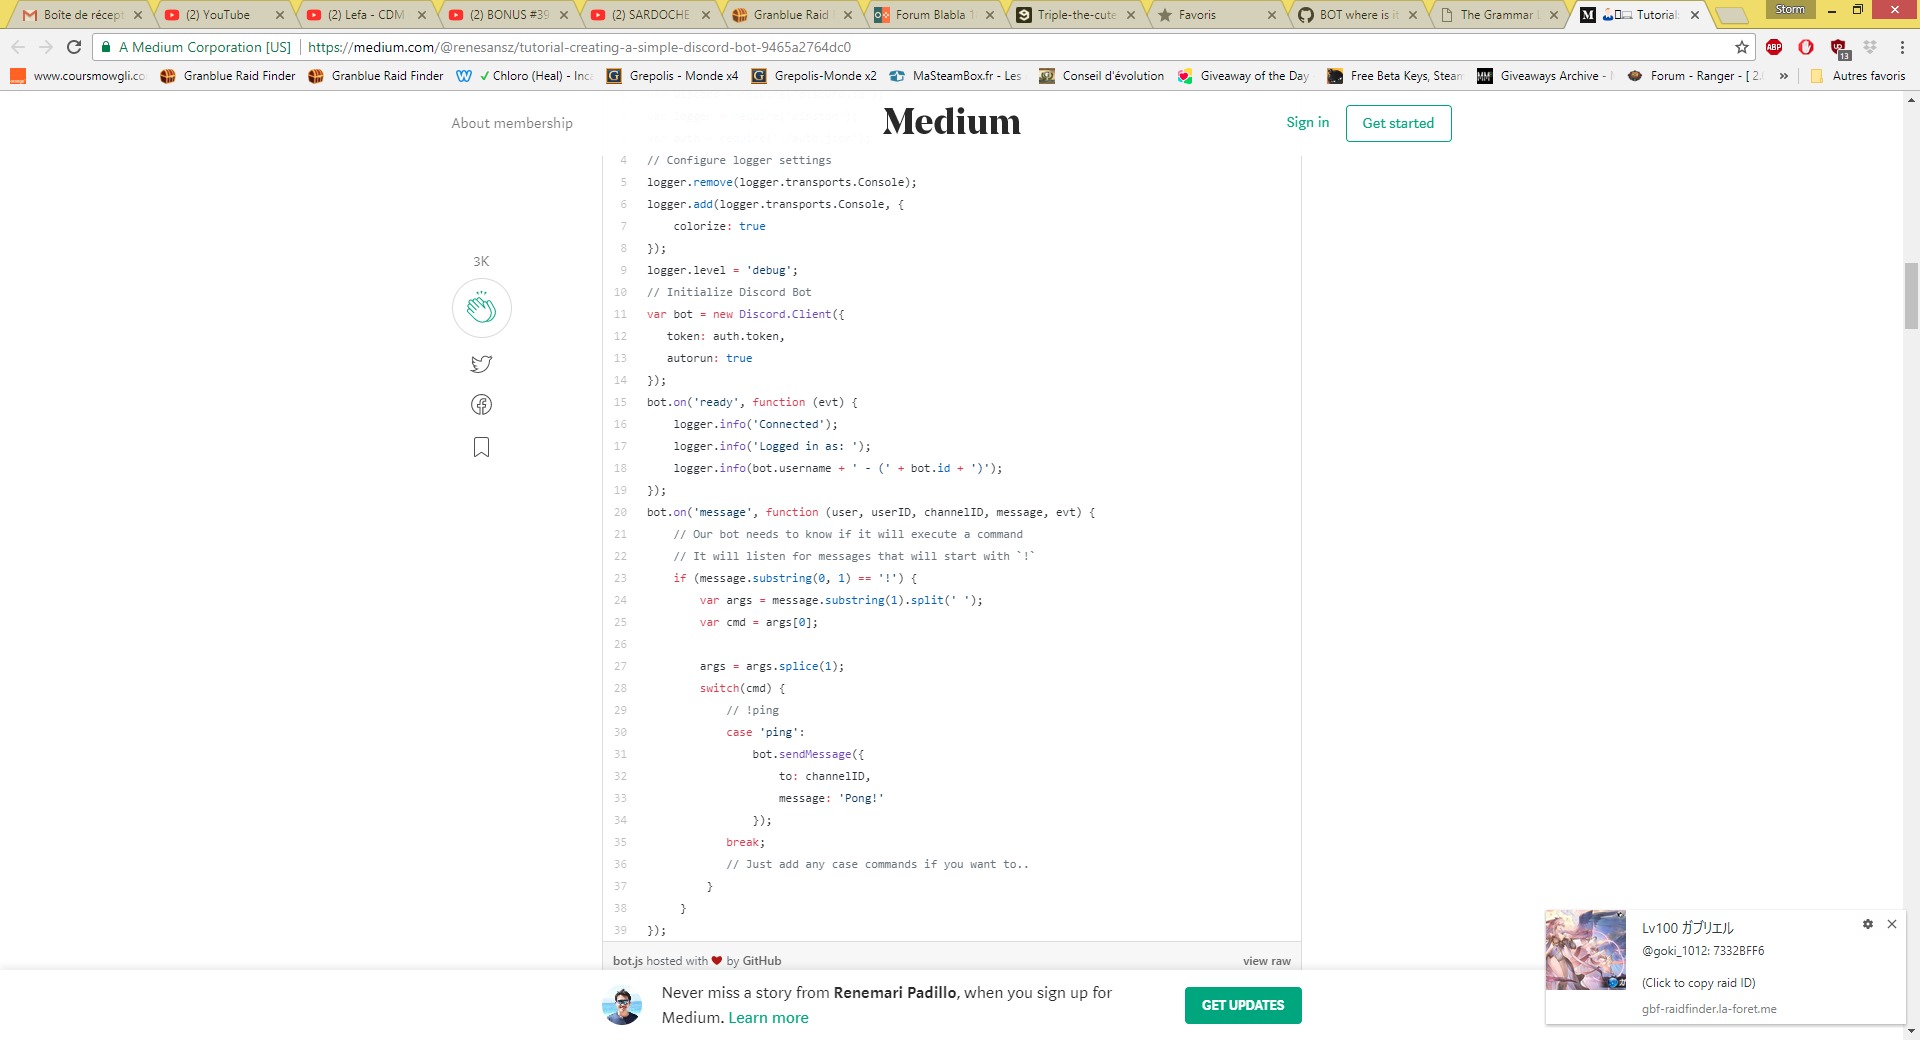Image resolution: width=1920 pixels, height=1040 pixels.
Task: Click the GET UPDATES button
Action: 1242,1005
